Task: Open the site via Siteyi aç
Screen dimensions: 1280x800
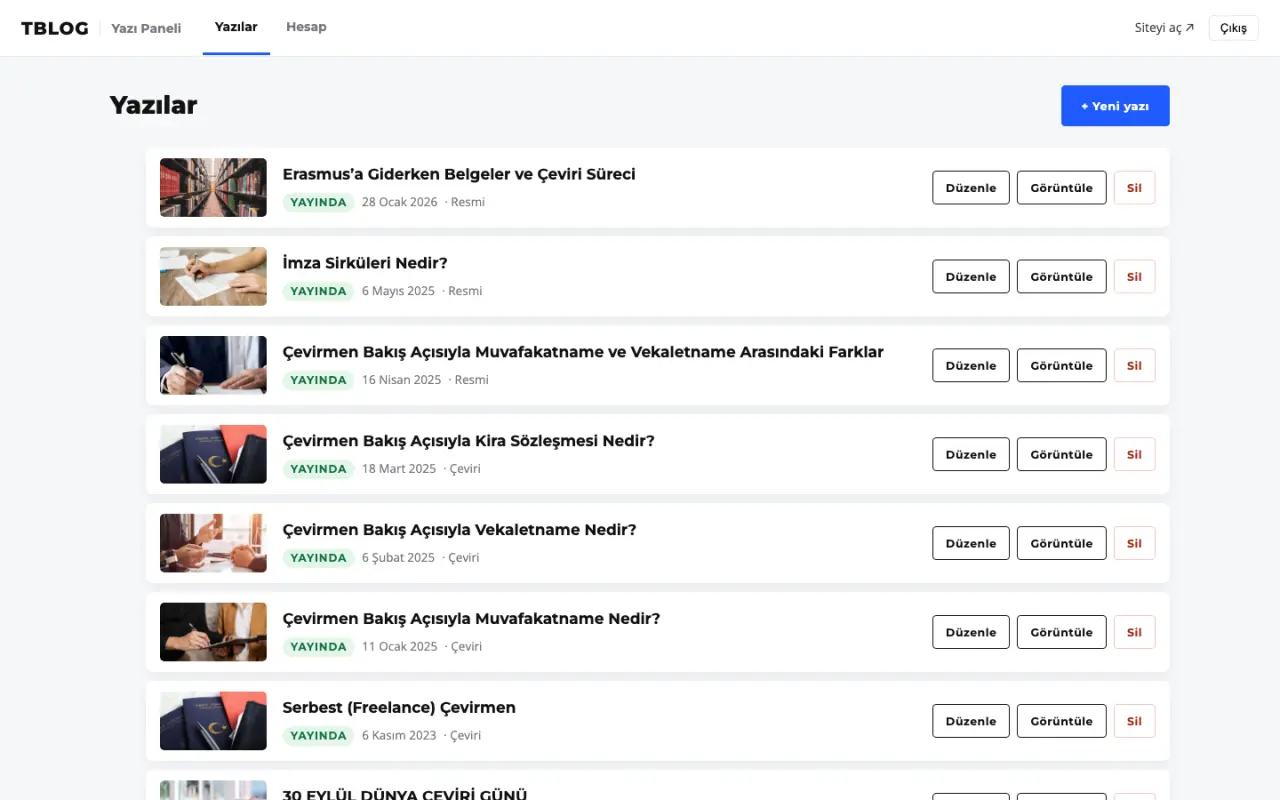Action: point(1164,28)
